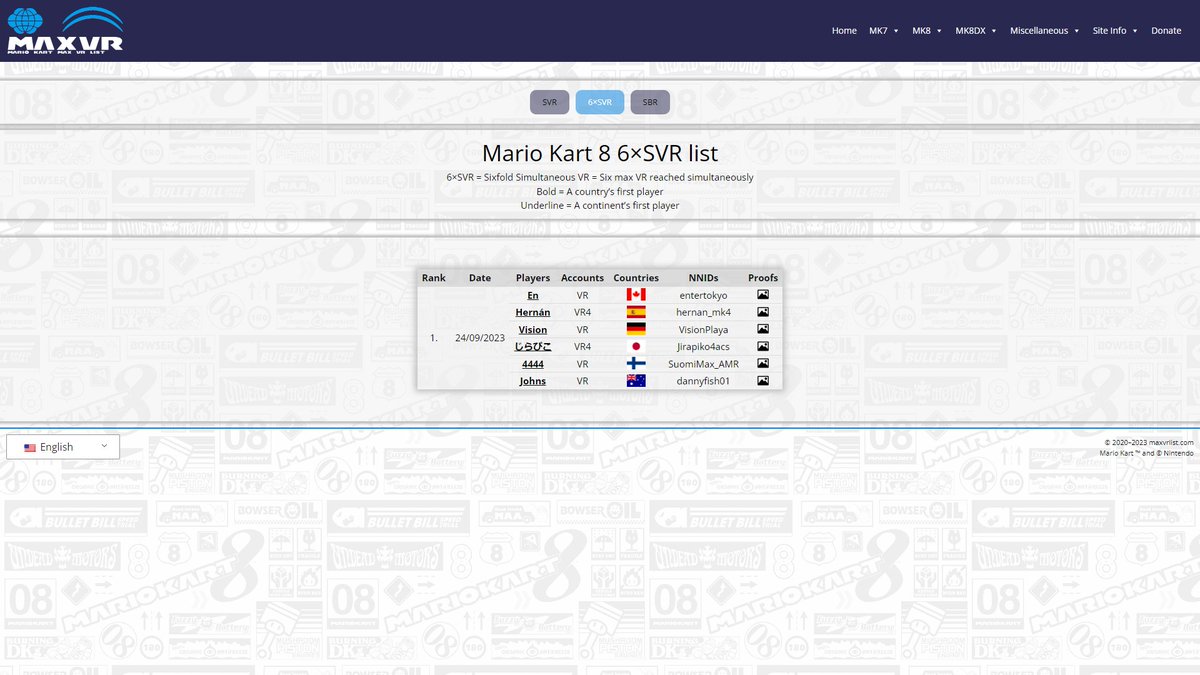Open player Vision's profile link
Screen dimensions: 1200x675
click(533, 329)
